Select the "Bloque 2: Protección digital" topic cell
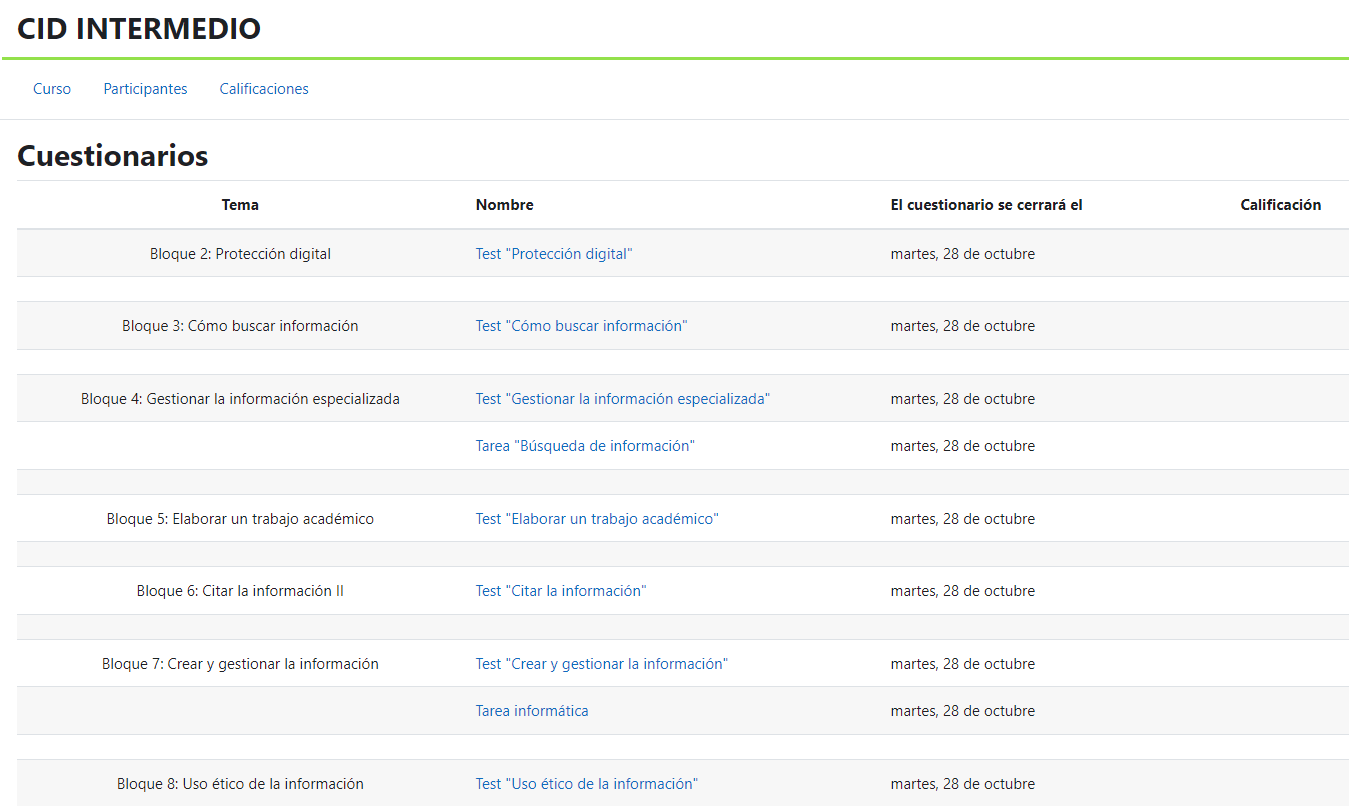The height and width of the screenshot is (806, 1349). (240, 254)
